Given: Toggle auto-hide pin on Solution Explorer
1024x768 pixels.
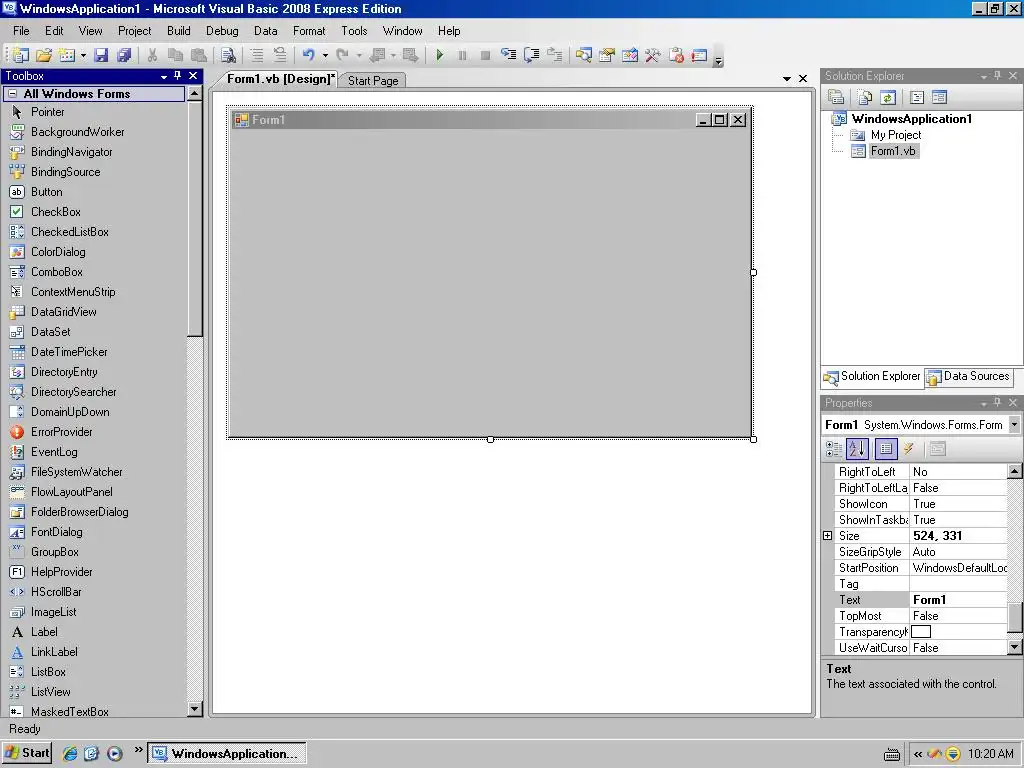Looking at the screenshot, I should 997,76.
